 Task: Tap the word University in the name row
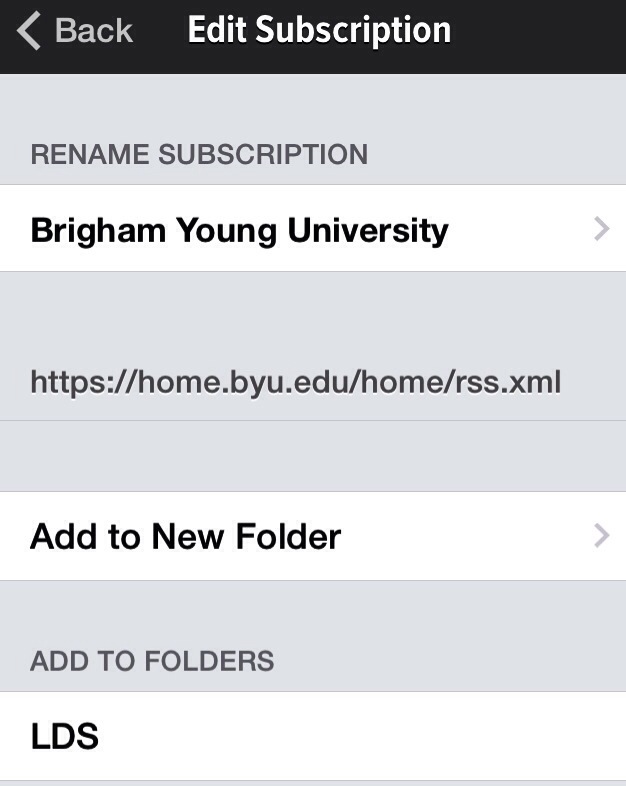pos(368,231)
